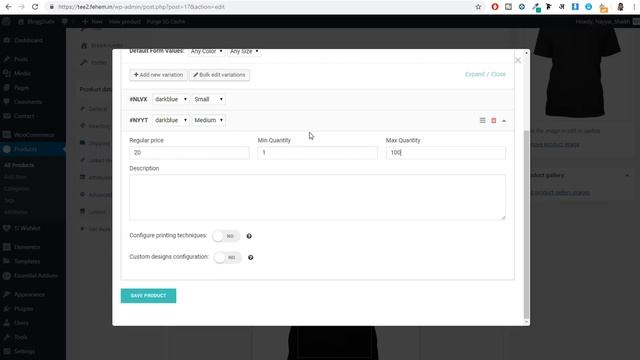Reorder the #NYYT variation with the handle icon
Viewport: 640px width, 360px height.
coord(482,120)
